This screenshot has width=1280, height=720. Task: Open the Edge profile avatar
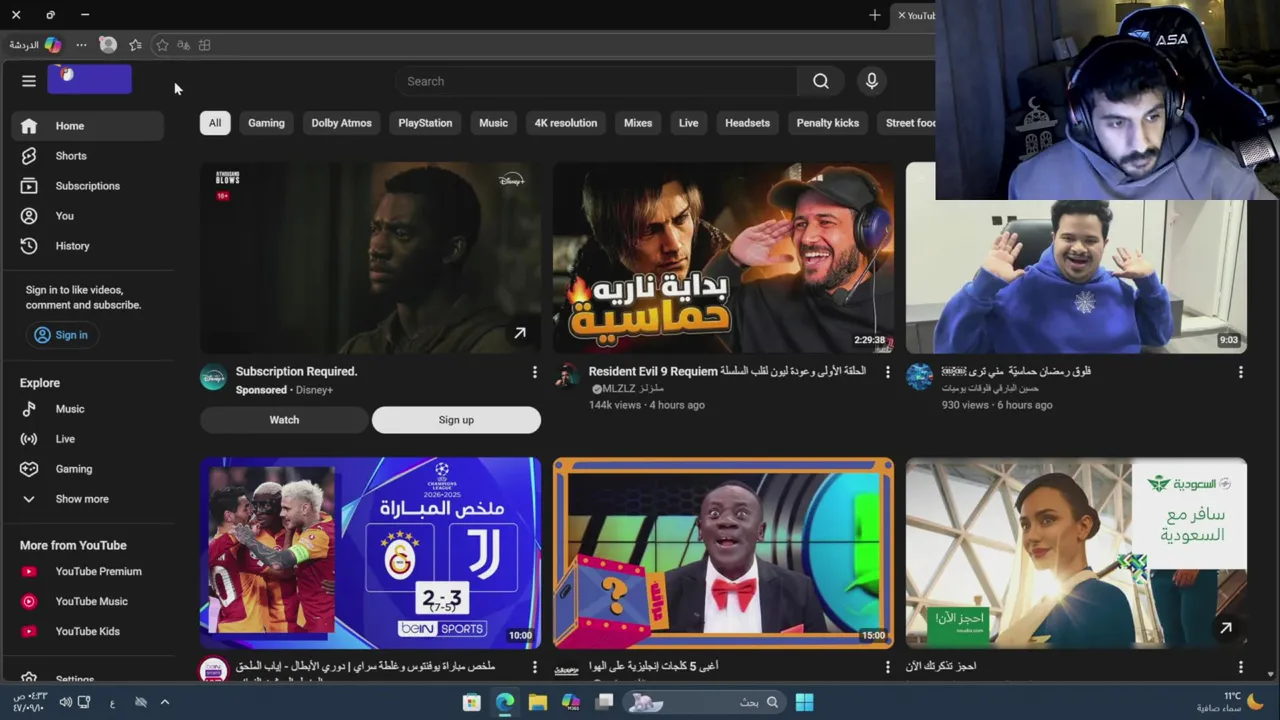click(x=108, y=45)
